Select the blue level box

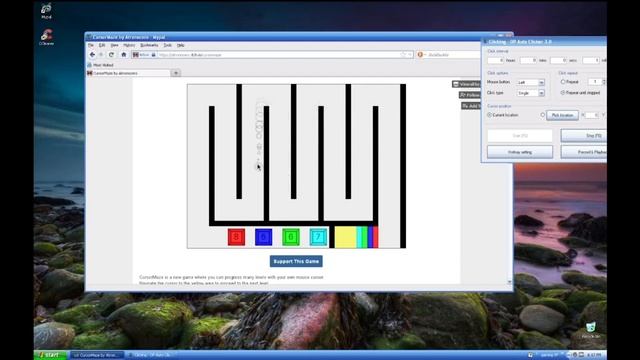pyautogui.click(x=264, y=237)
